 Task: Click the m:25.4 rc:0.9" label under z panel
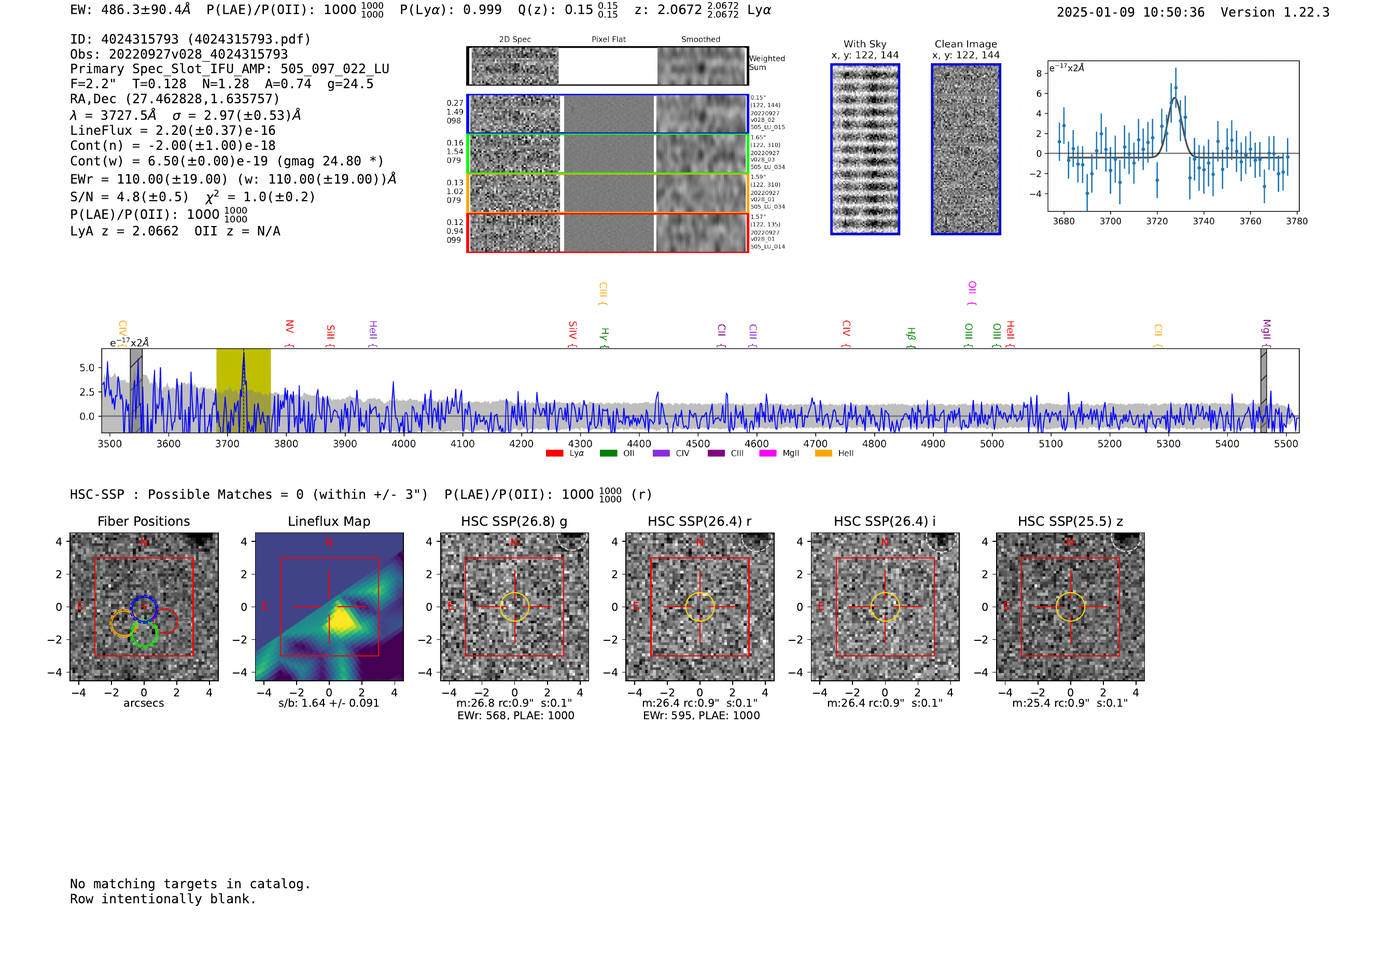pyautogui.click(x=1070, y=703)
